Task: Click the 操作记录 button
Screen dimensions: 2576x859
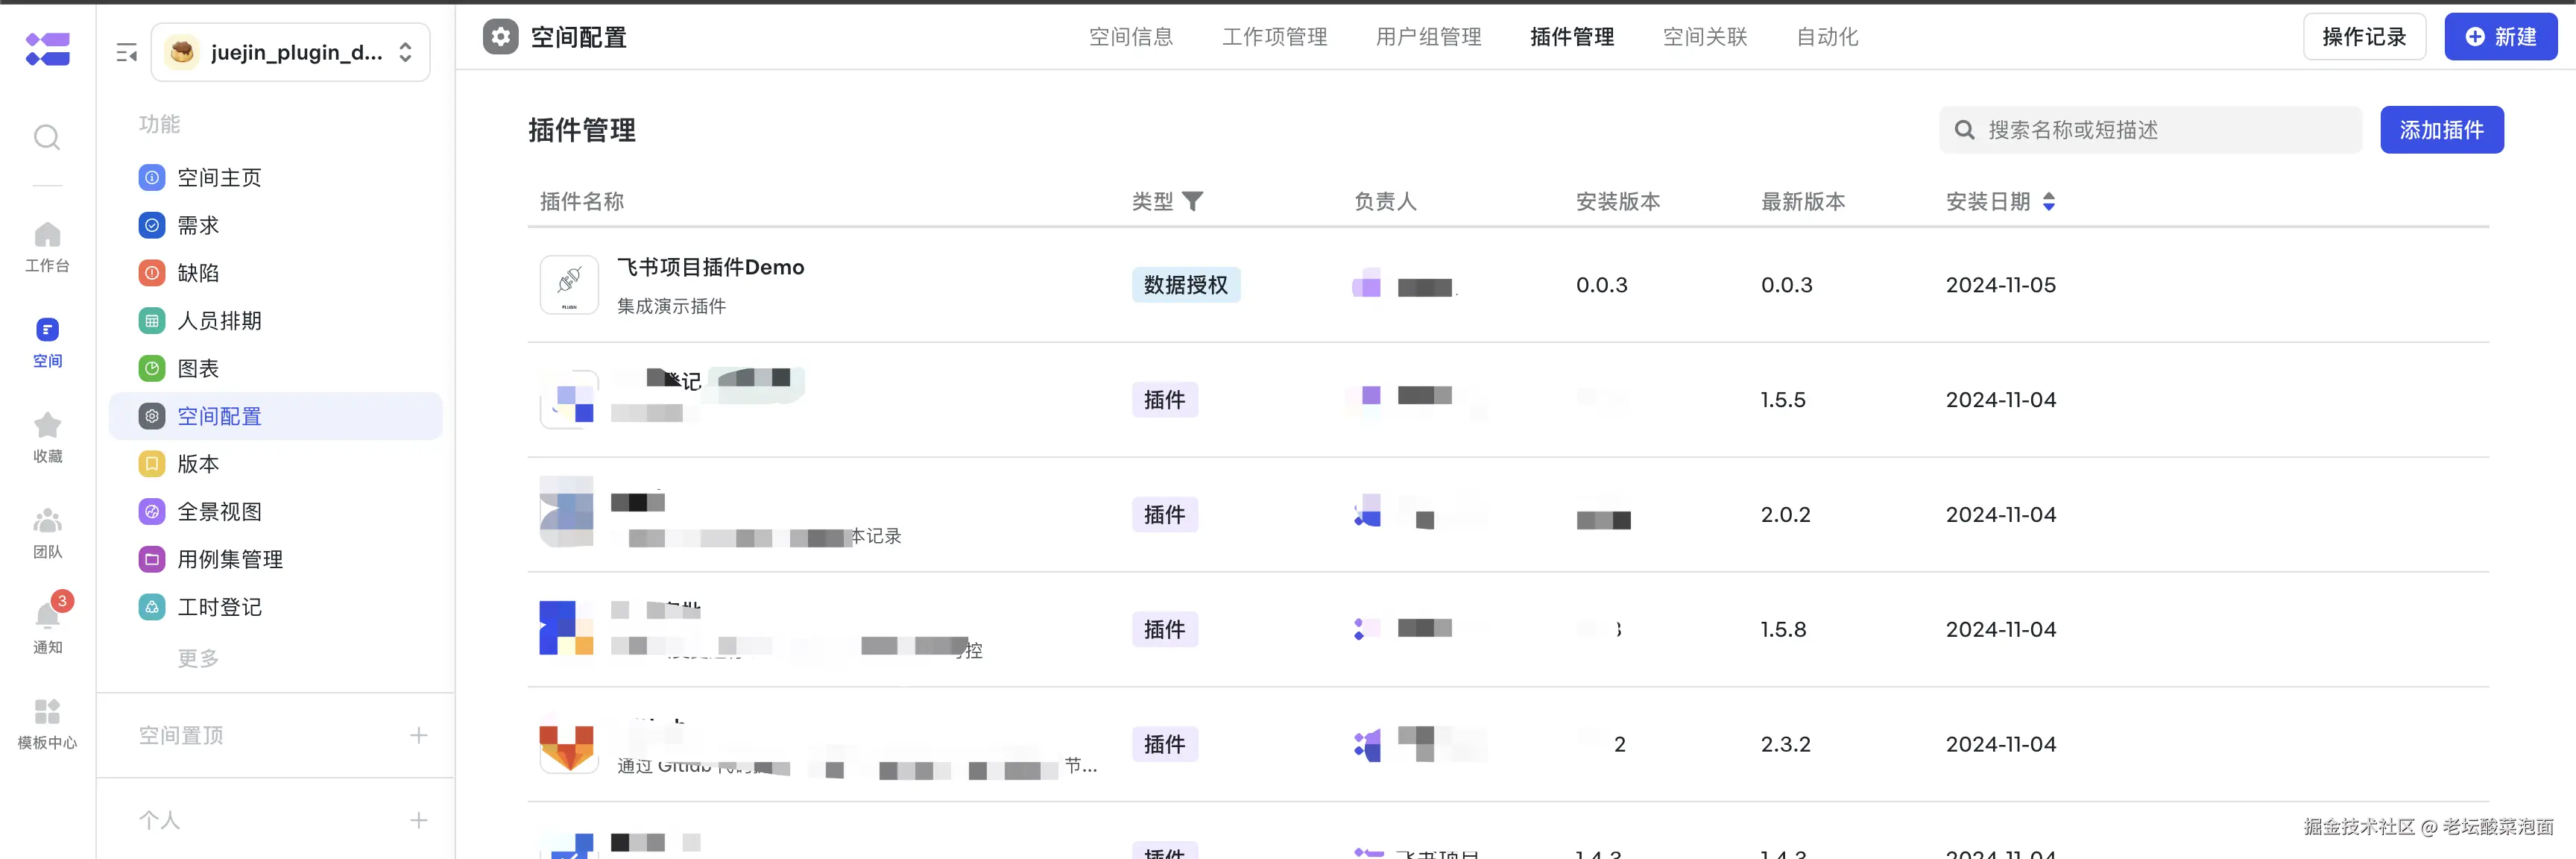Action: click(2363, 37)
